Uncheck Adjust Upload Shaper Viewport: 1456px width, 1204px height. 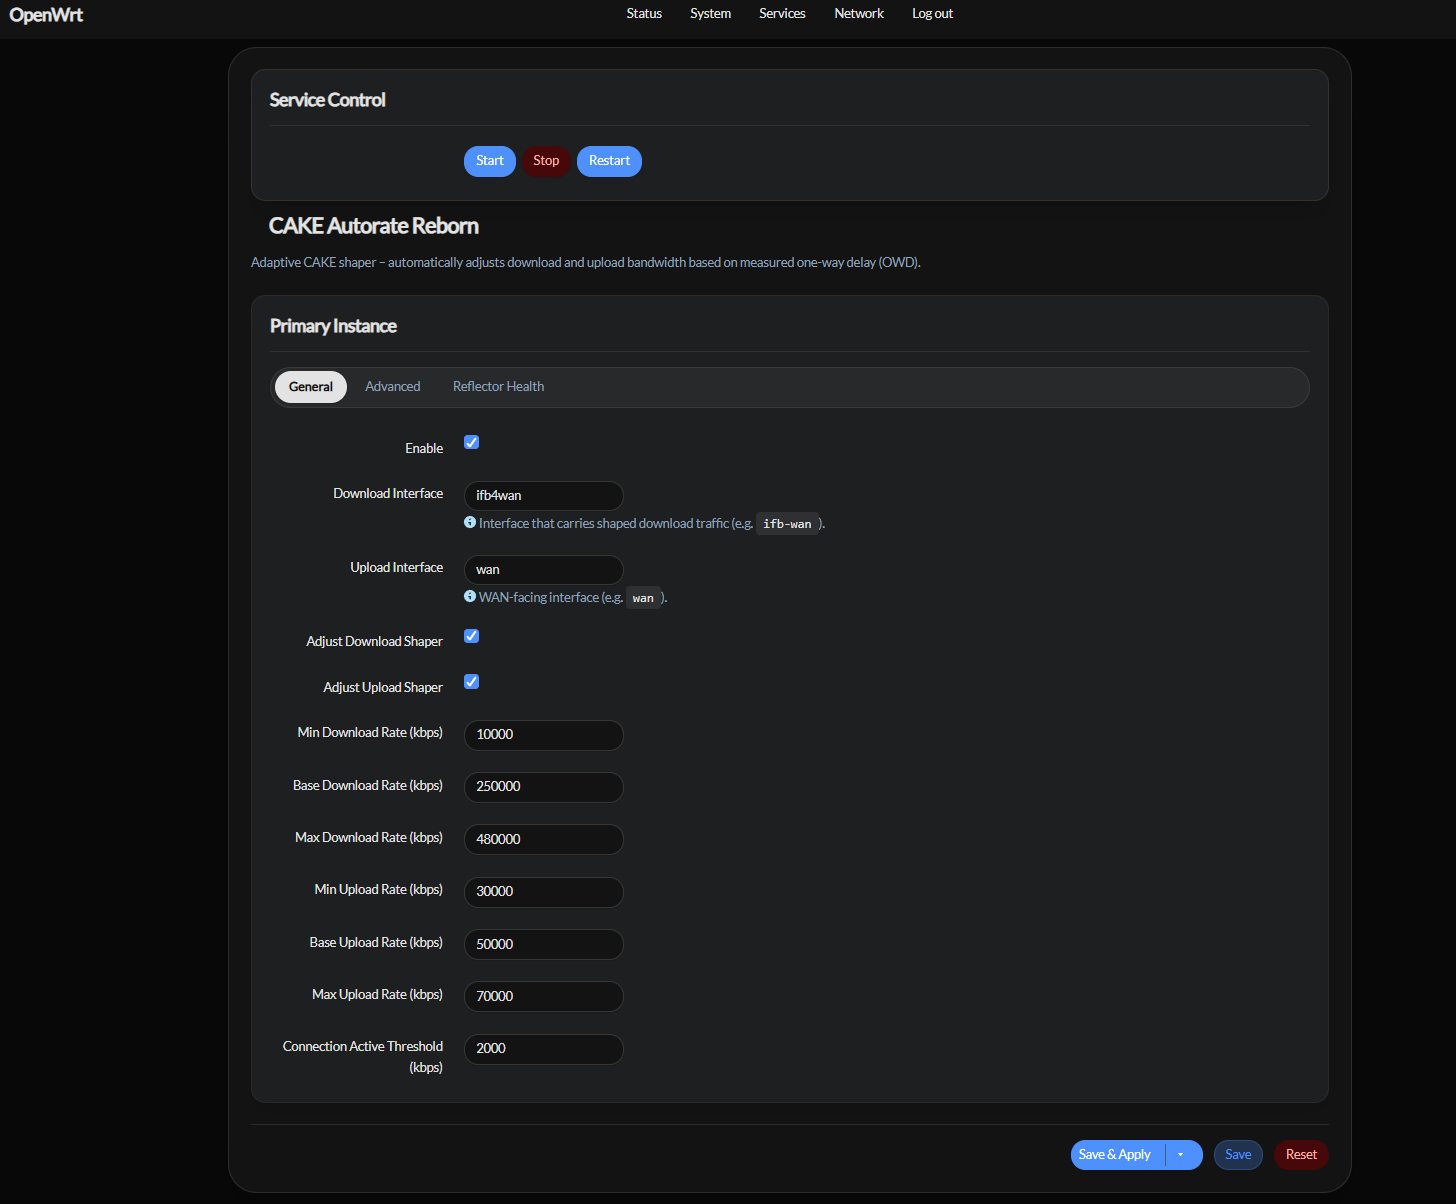(x=472, y=682)
